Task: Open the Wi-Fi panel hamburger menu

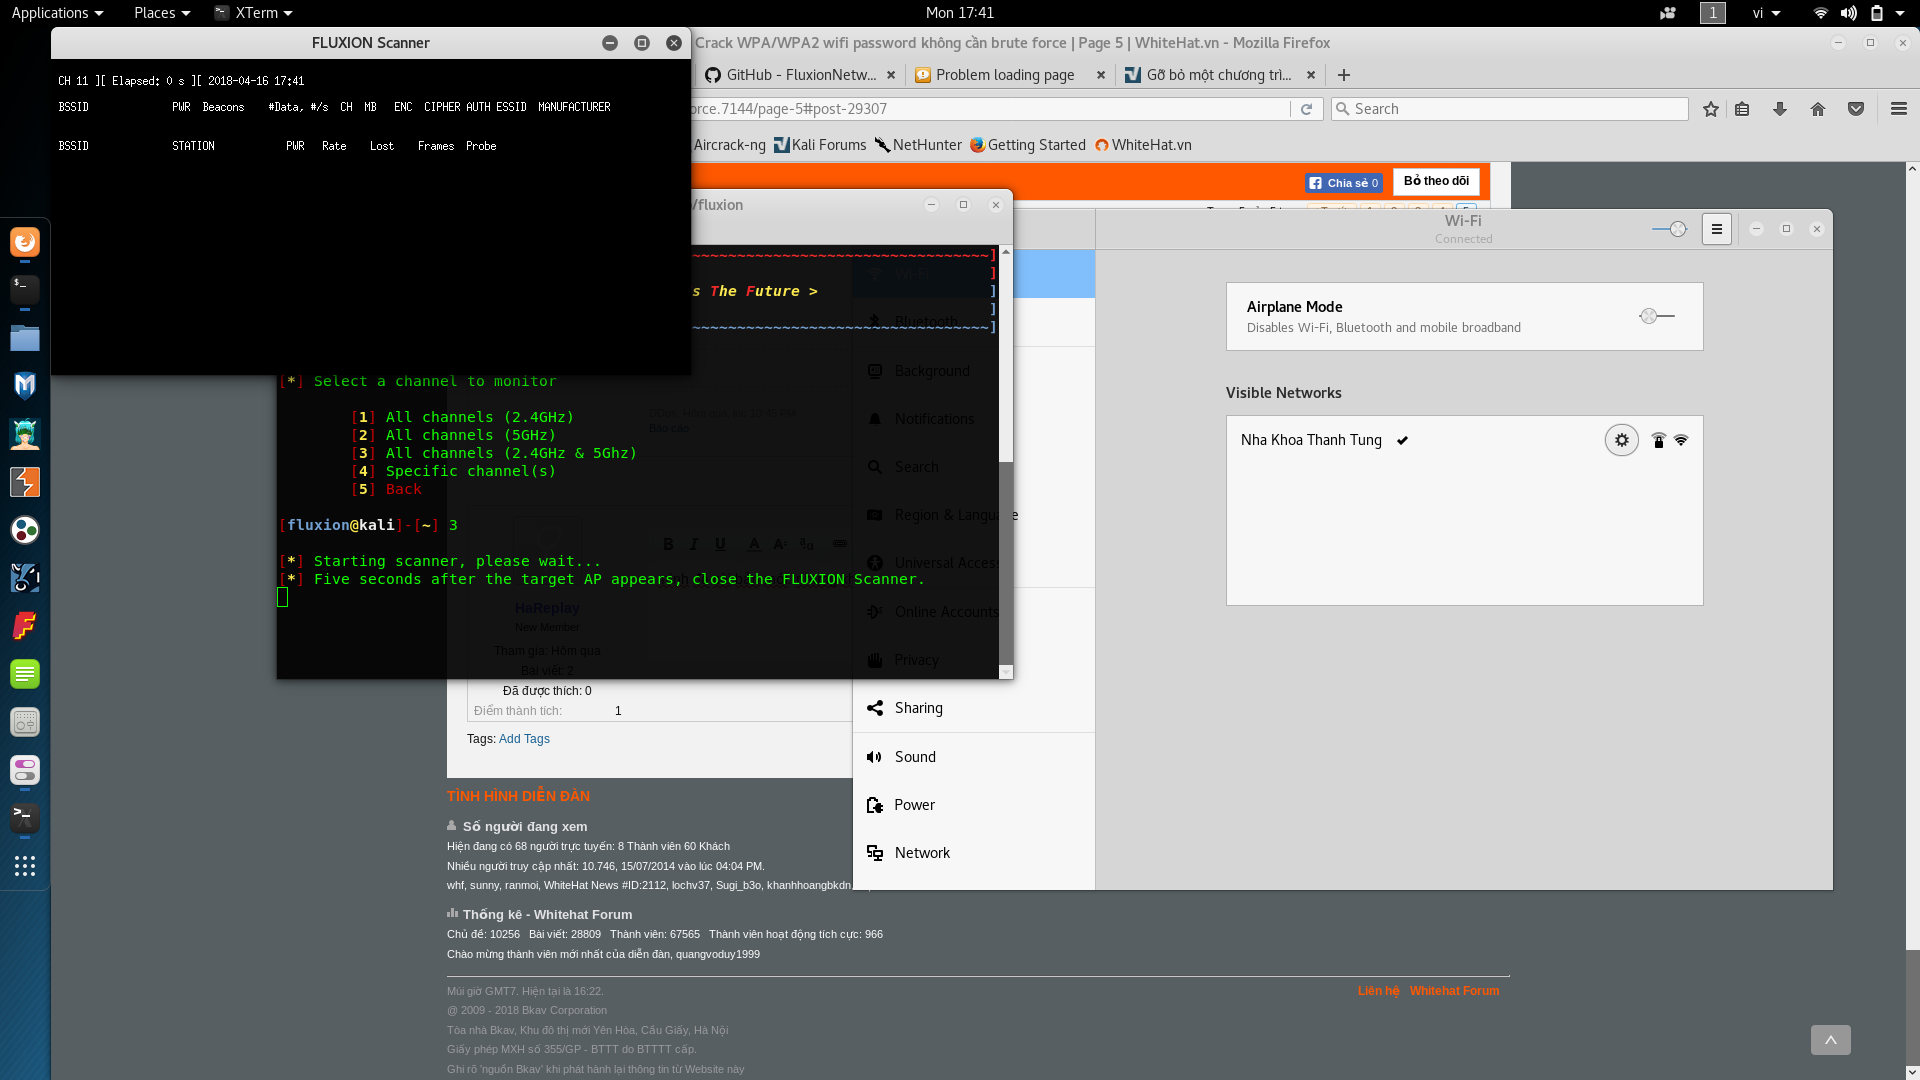Action: [1717, 229]
